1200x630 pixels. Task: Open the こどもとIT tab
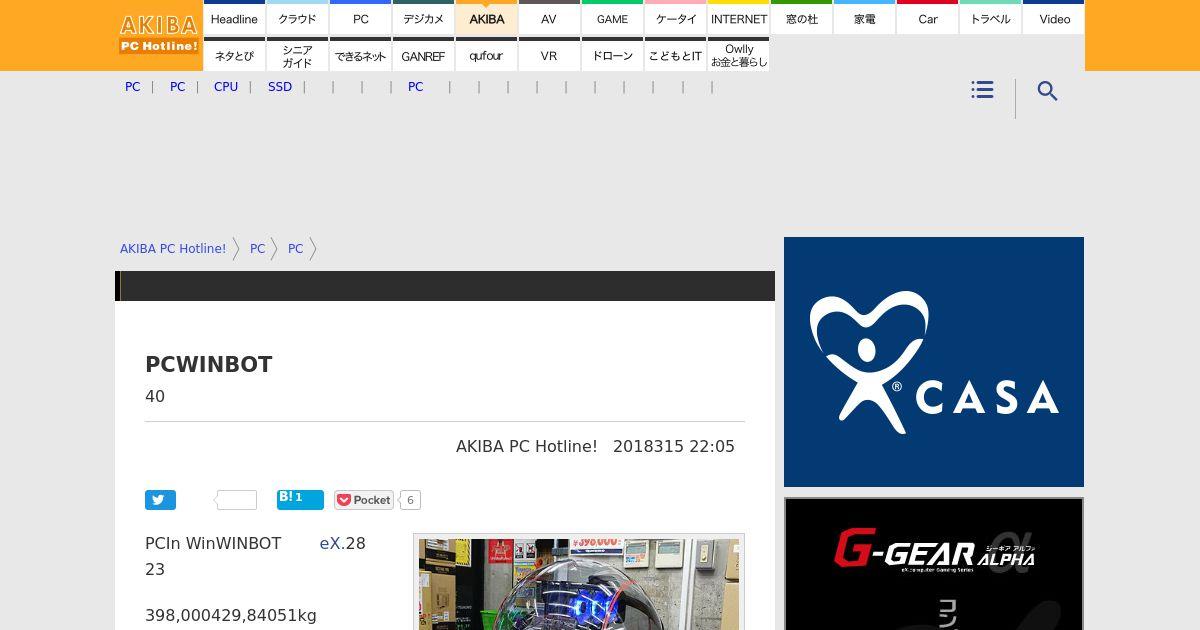pyautogui.click(x=675, y=56)
